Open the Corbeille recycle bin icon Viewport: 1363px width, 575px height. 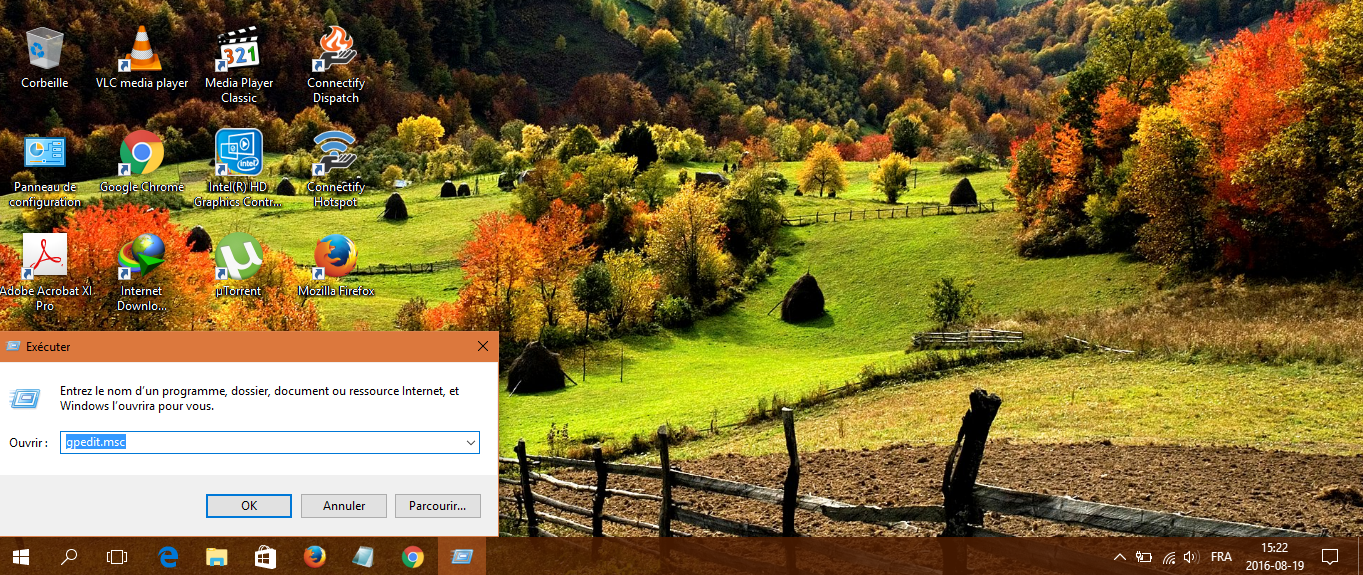coord(45,57)
